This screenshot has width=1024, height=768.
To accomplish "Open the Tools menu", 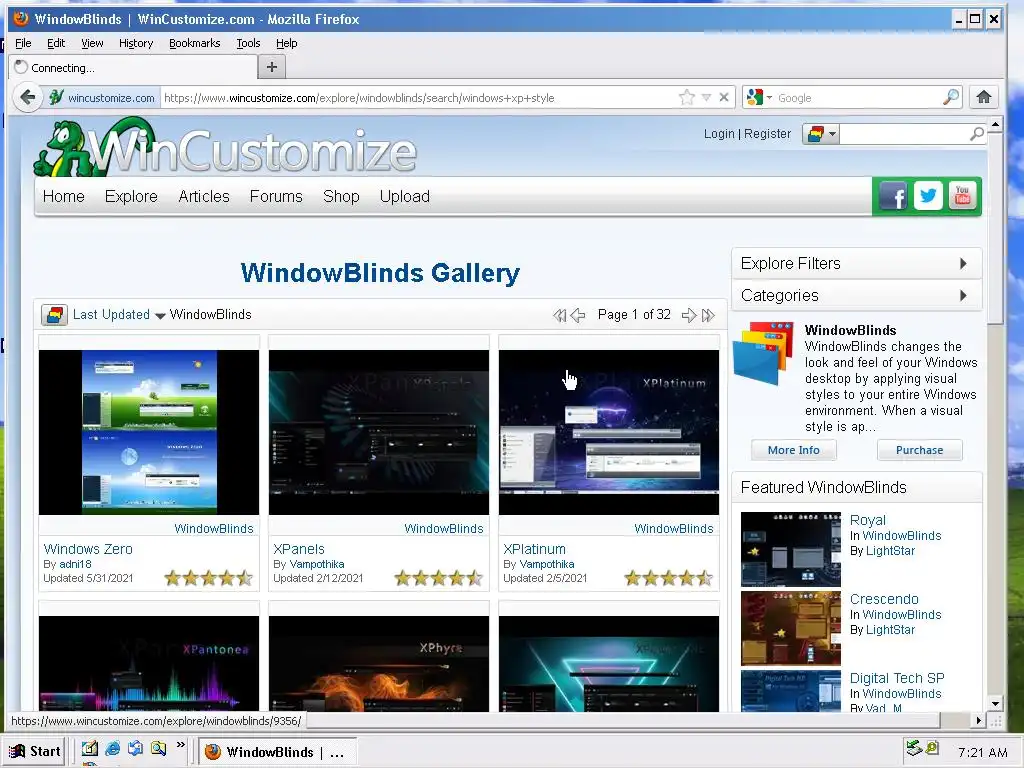I will (248, 43).
